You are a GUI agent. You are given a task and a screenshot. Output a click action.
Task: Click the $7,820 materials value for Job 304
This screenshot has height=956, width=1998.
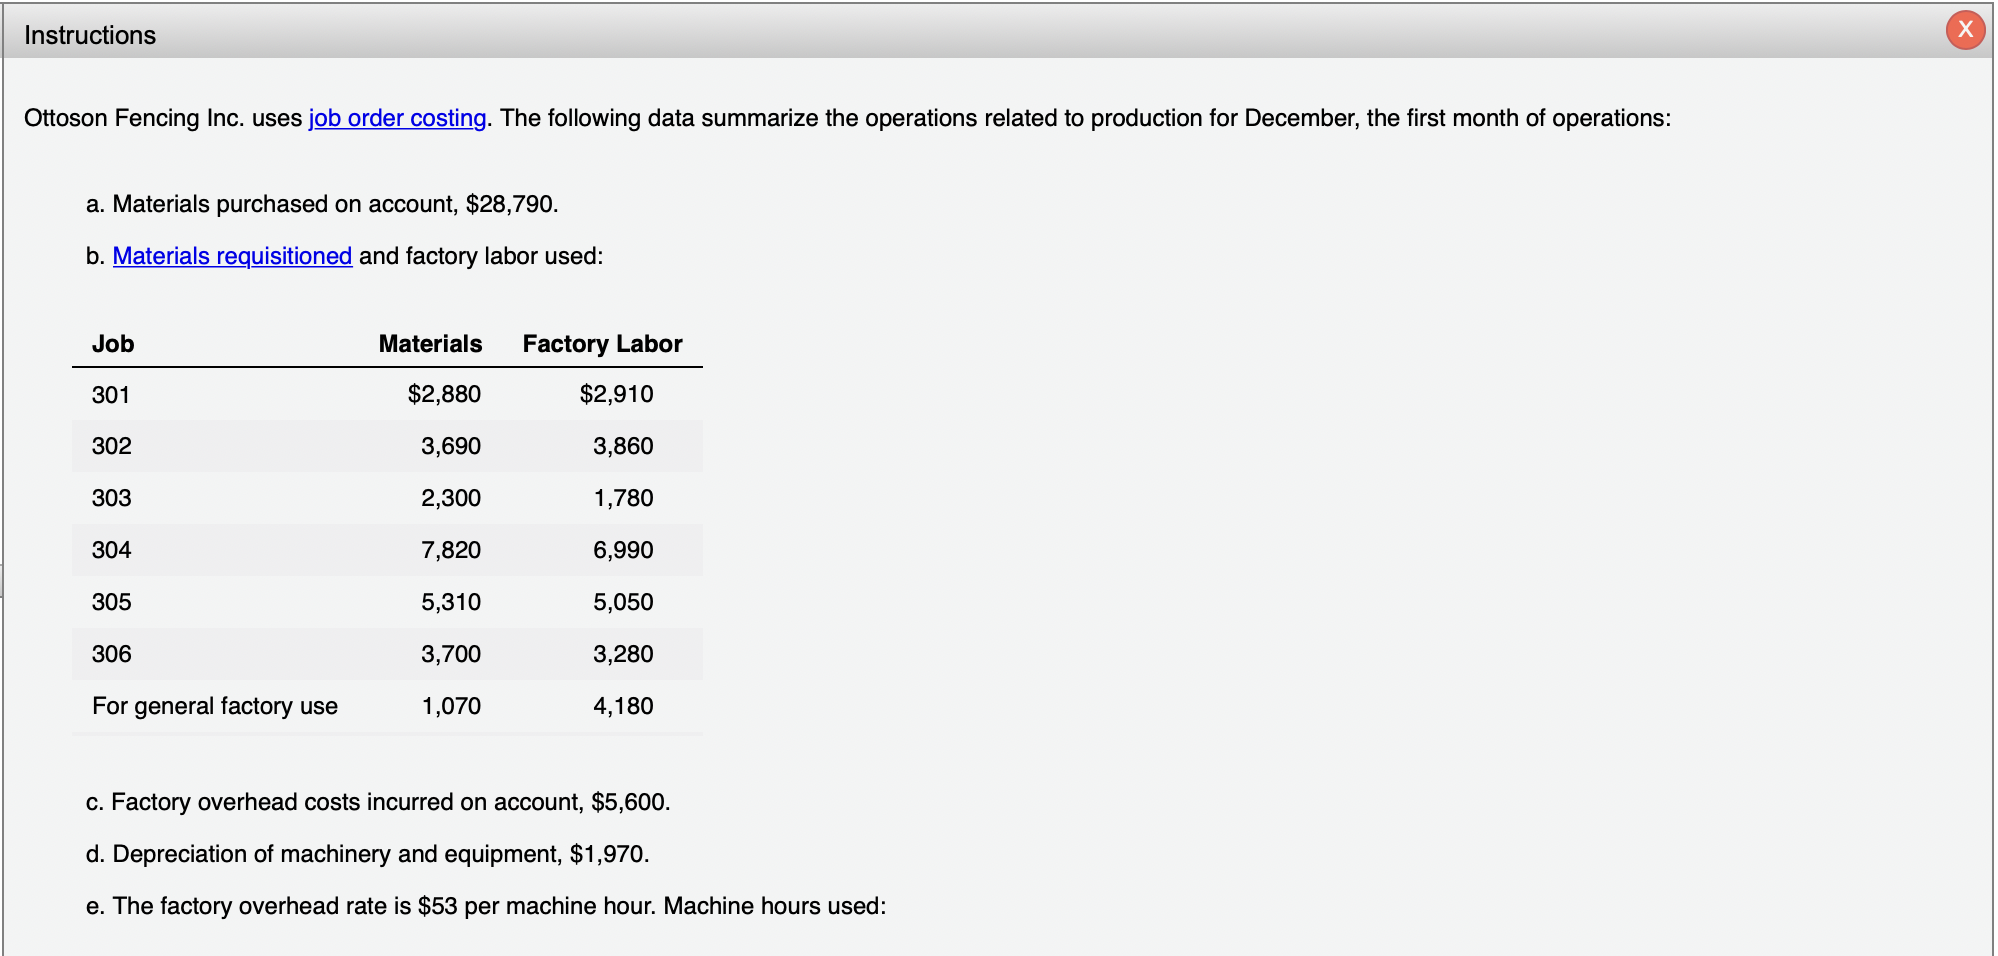[x=450, y=550]
